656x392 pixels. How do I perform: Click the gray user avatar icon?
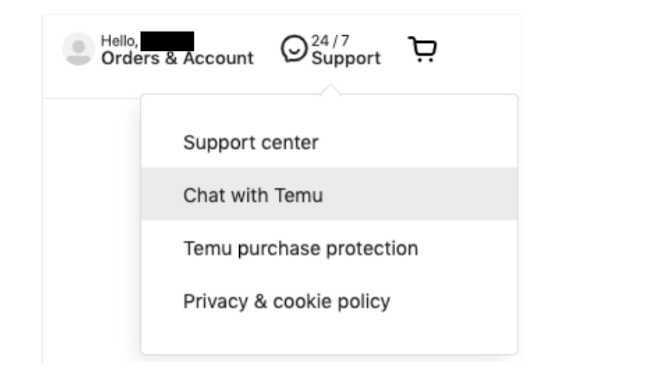79,49
